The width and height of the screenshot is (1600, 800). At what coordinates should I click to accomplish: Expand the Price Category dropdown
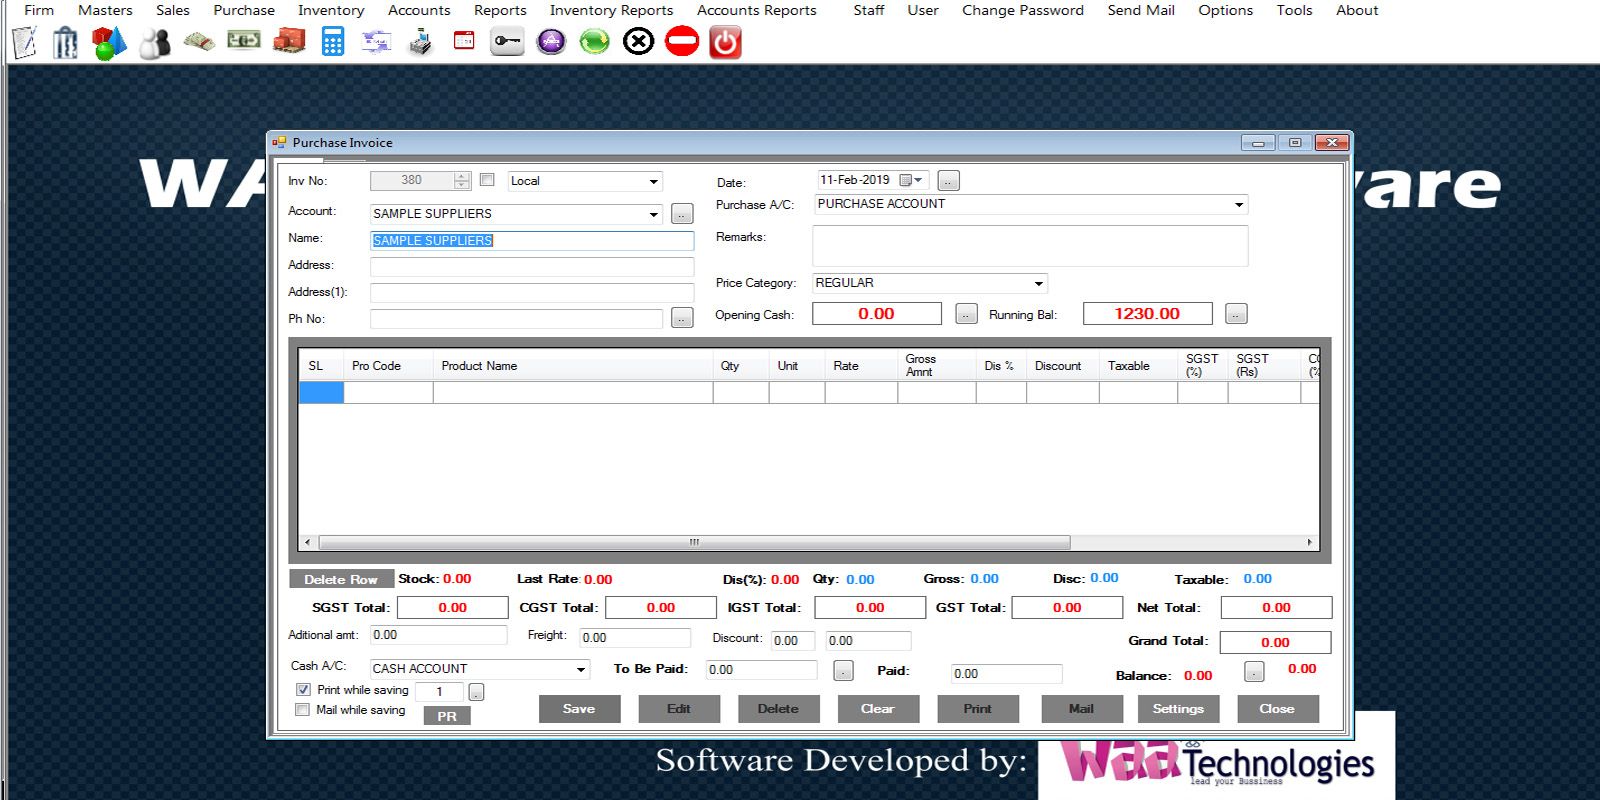(x=1038, y=283)
